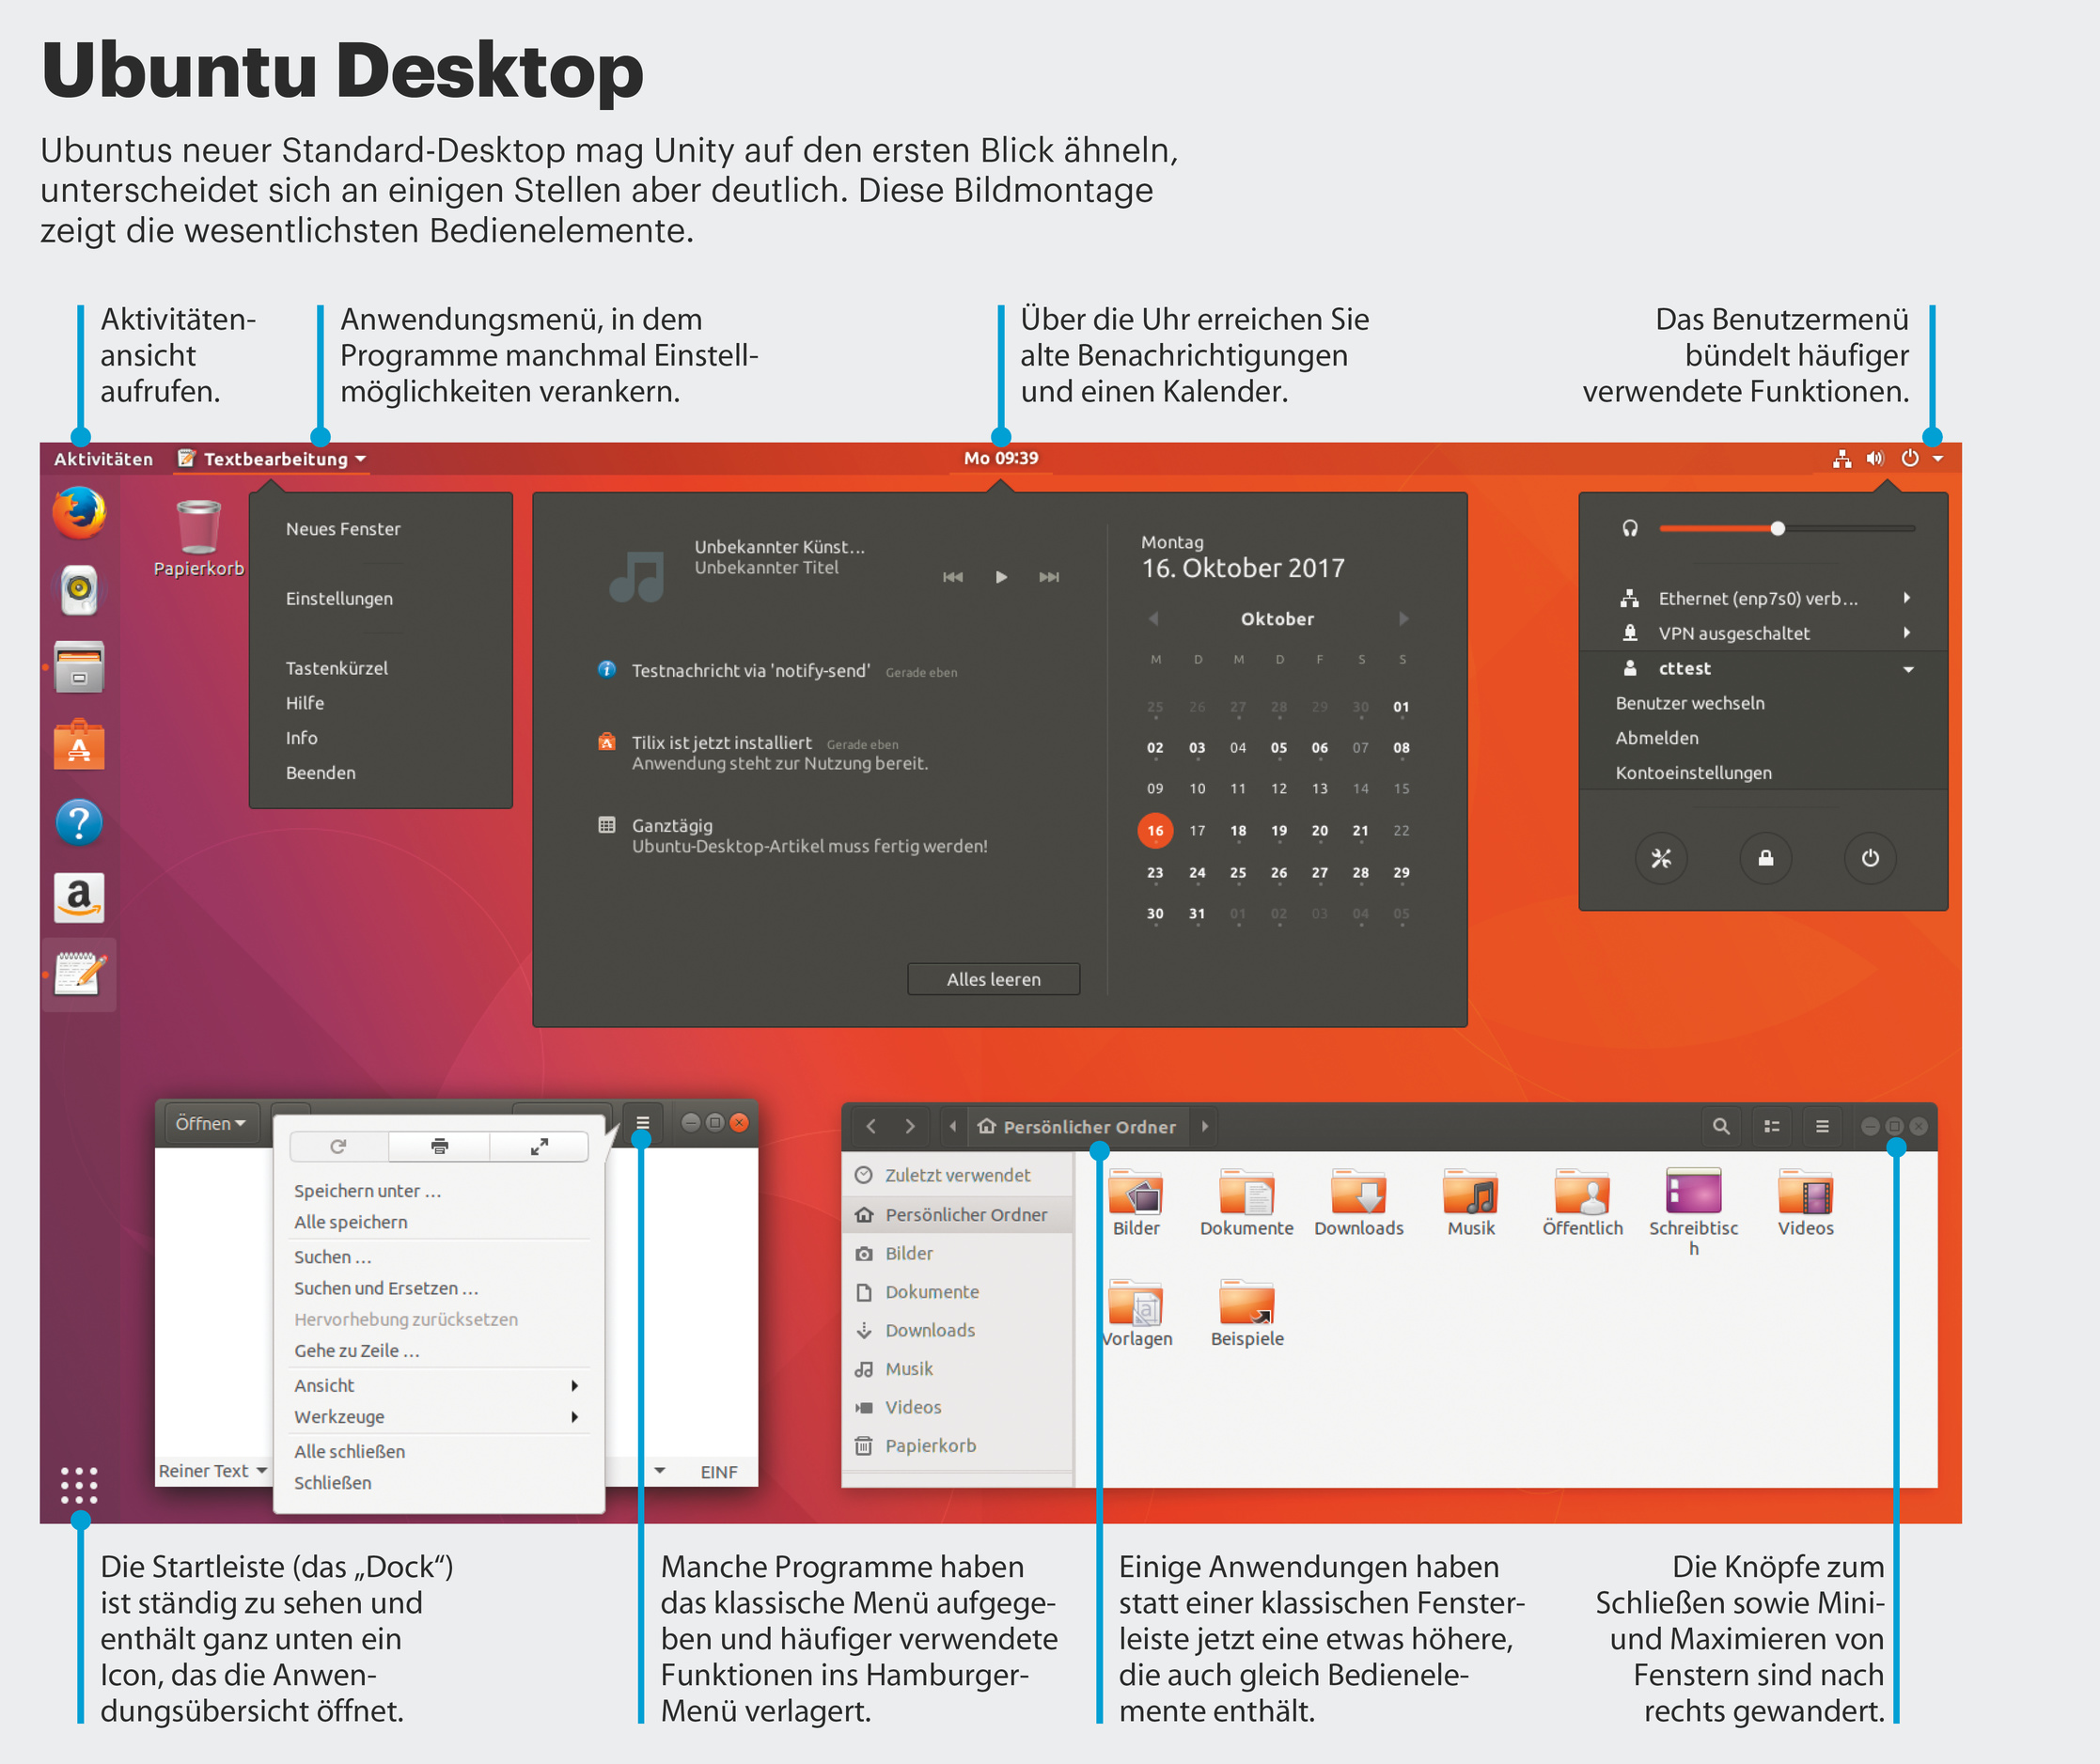Open Firefox from the dock

point(79,512)
